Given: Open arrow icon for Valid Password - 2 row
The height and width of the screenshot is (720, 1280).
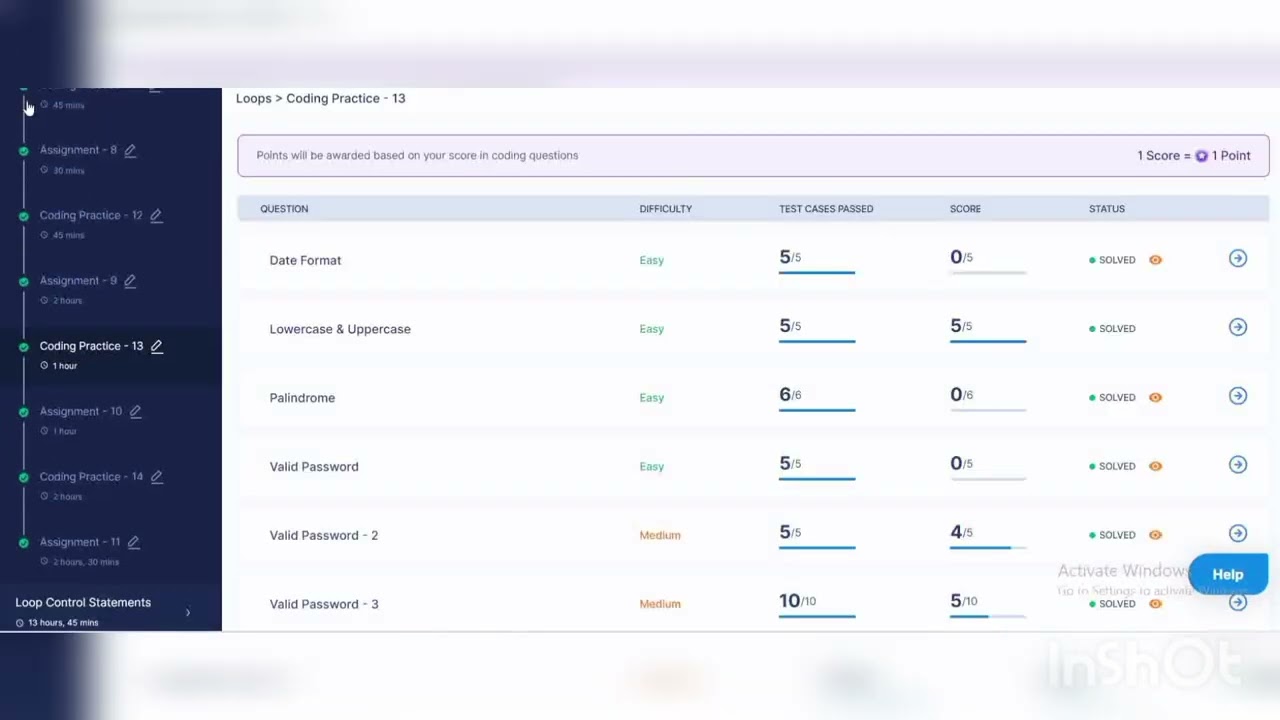Looking at the screenshot, I should (1238, 533).
